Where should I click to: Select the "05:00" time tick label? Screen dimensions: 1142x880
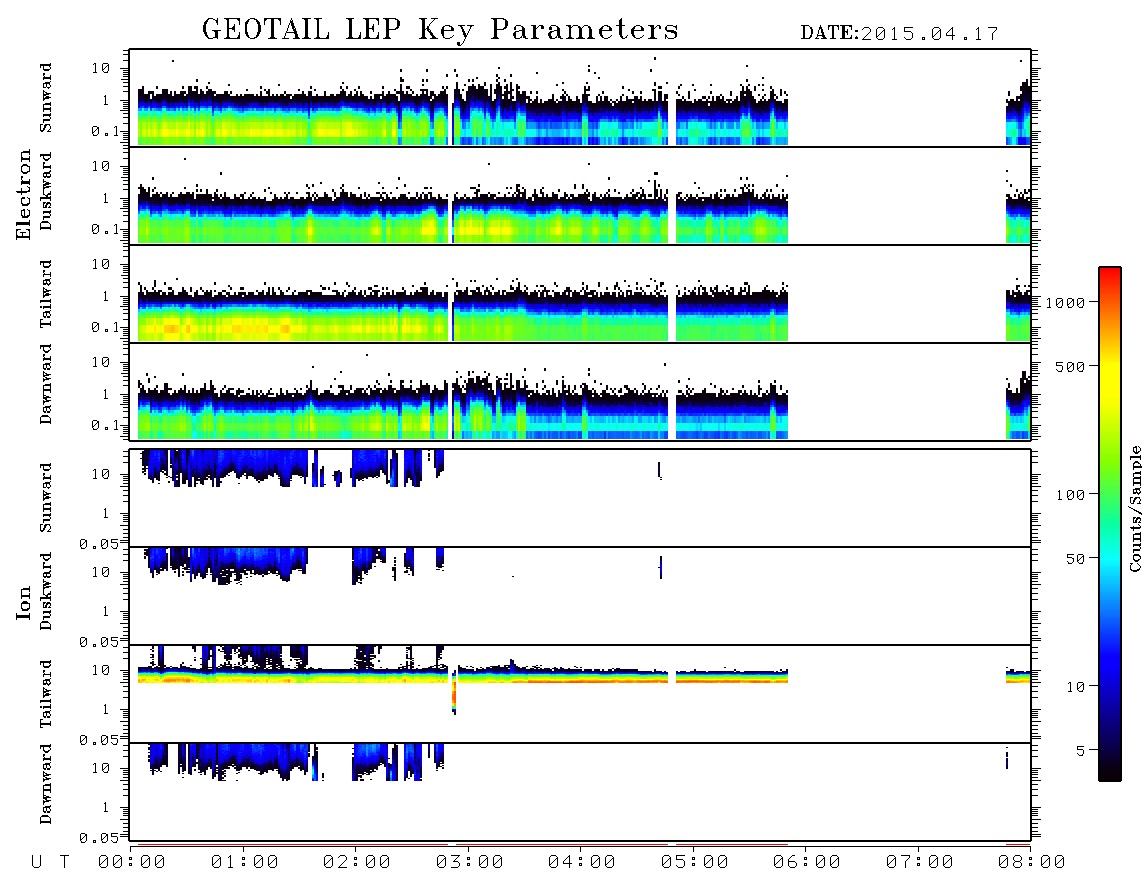click(x=694, y=863)
